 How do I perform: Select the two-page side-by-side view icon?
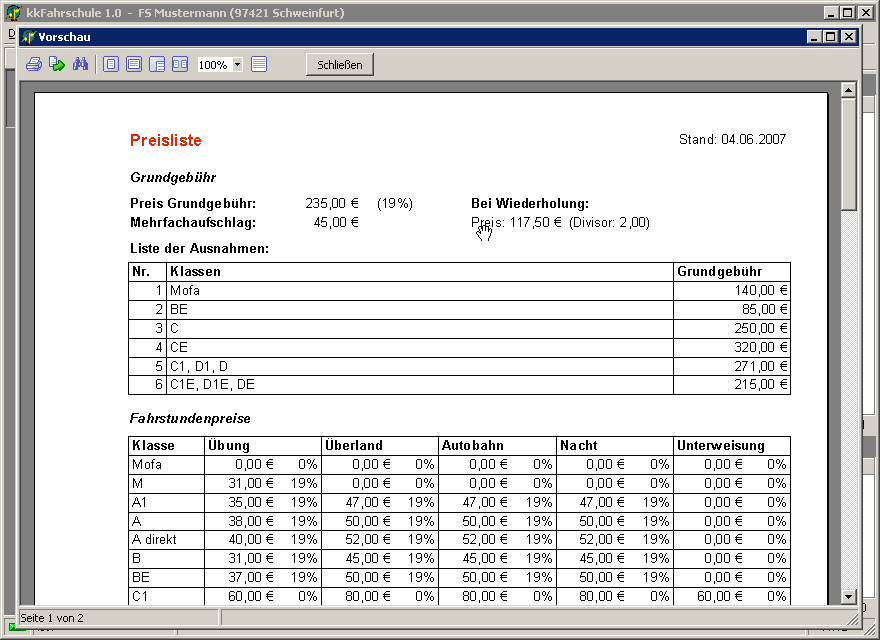(180, 64)
